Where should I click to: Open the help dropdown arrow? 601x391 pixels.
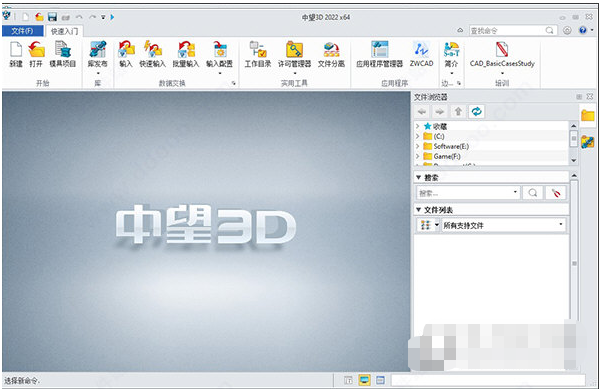(x=593, y=30)
